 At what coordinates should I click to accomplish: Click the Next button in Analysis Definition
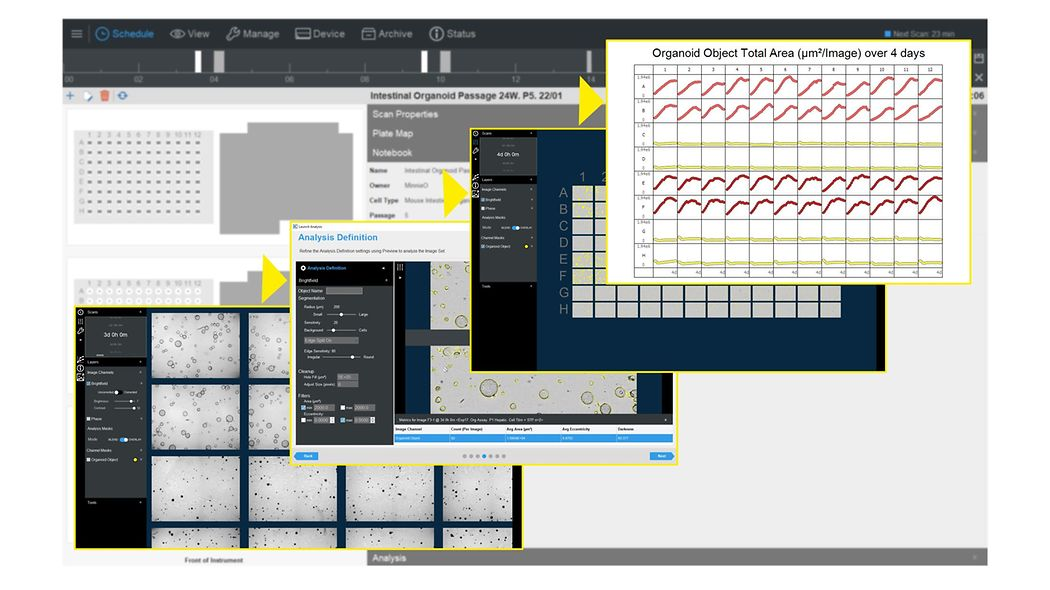tap(659, 456)
